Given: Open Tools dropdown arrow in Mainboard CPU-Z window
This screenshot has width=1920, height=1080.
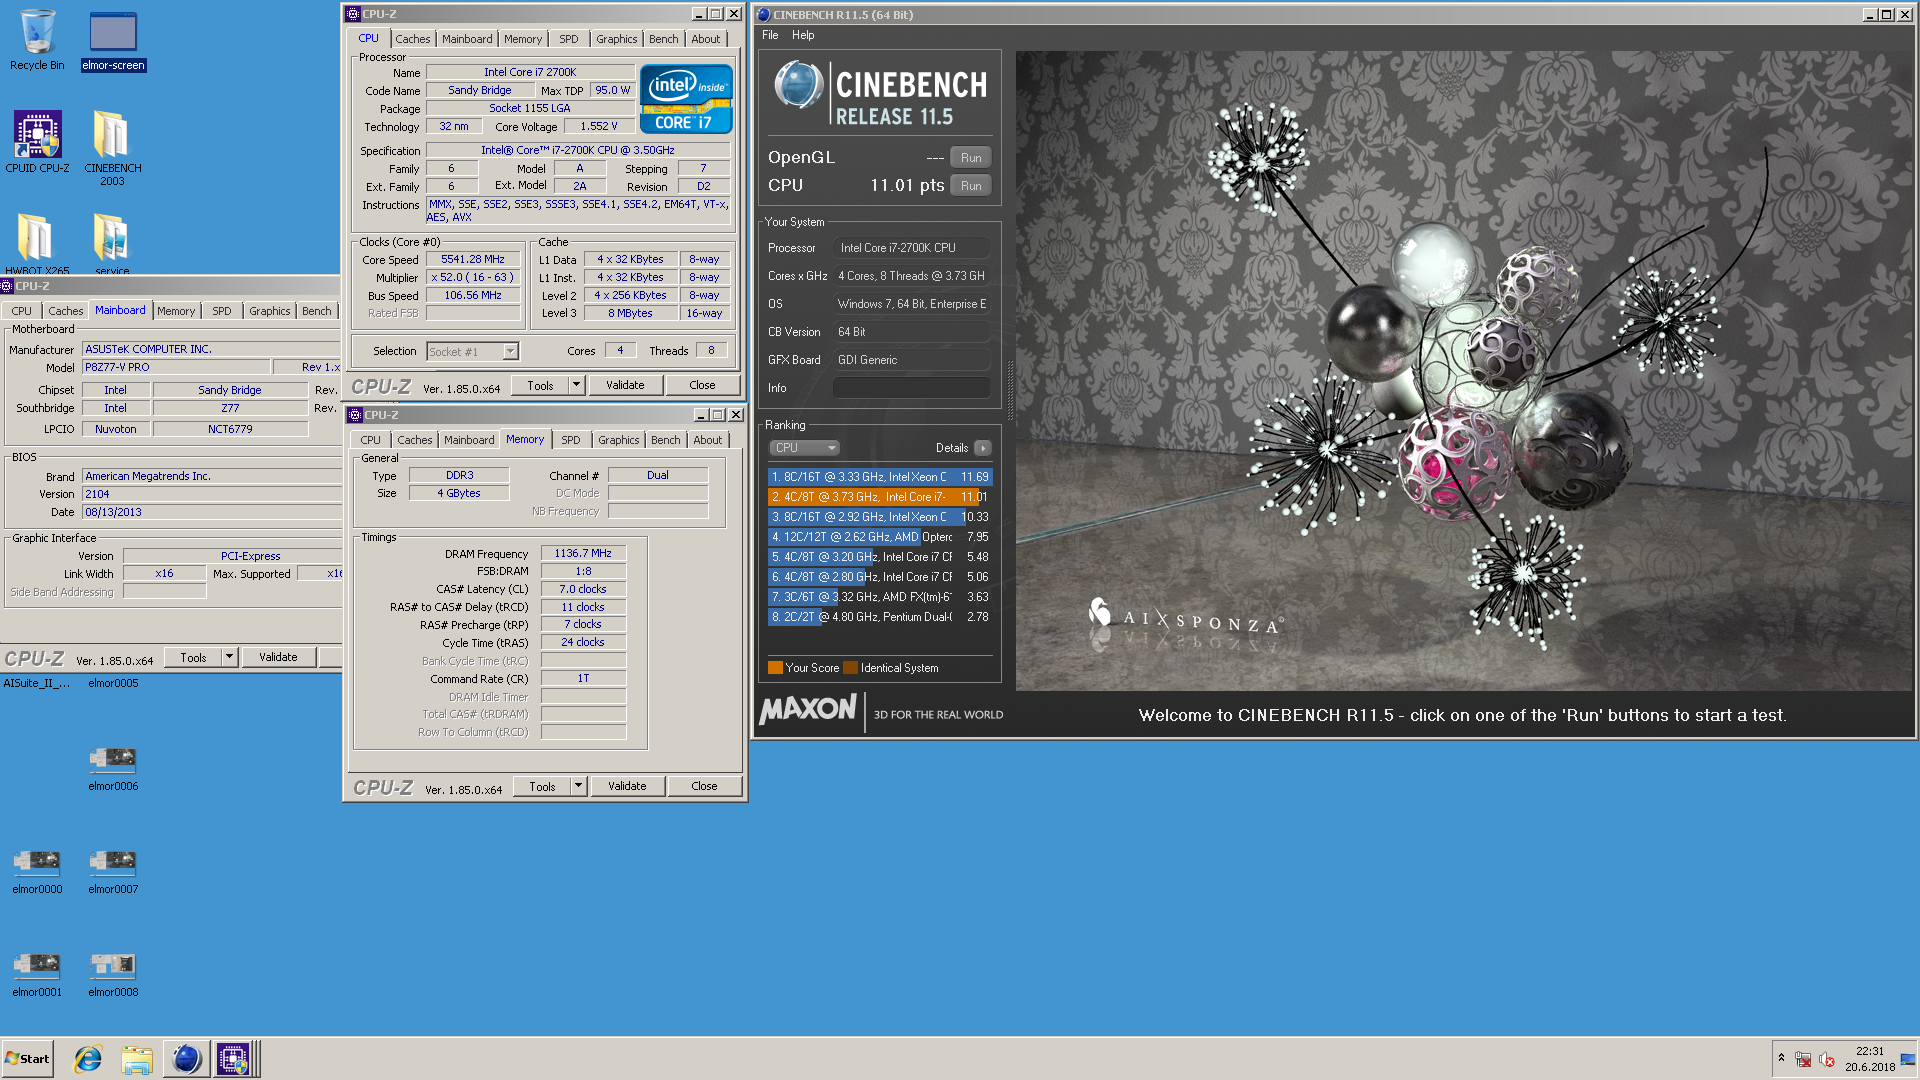Looking at the screenshot, I should point(229,658).
